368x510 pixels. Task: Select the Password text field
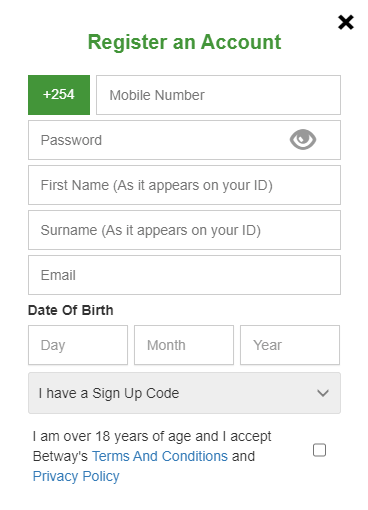coord(184,140)
